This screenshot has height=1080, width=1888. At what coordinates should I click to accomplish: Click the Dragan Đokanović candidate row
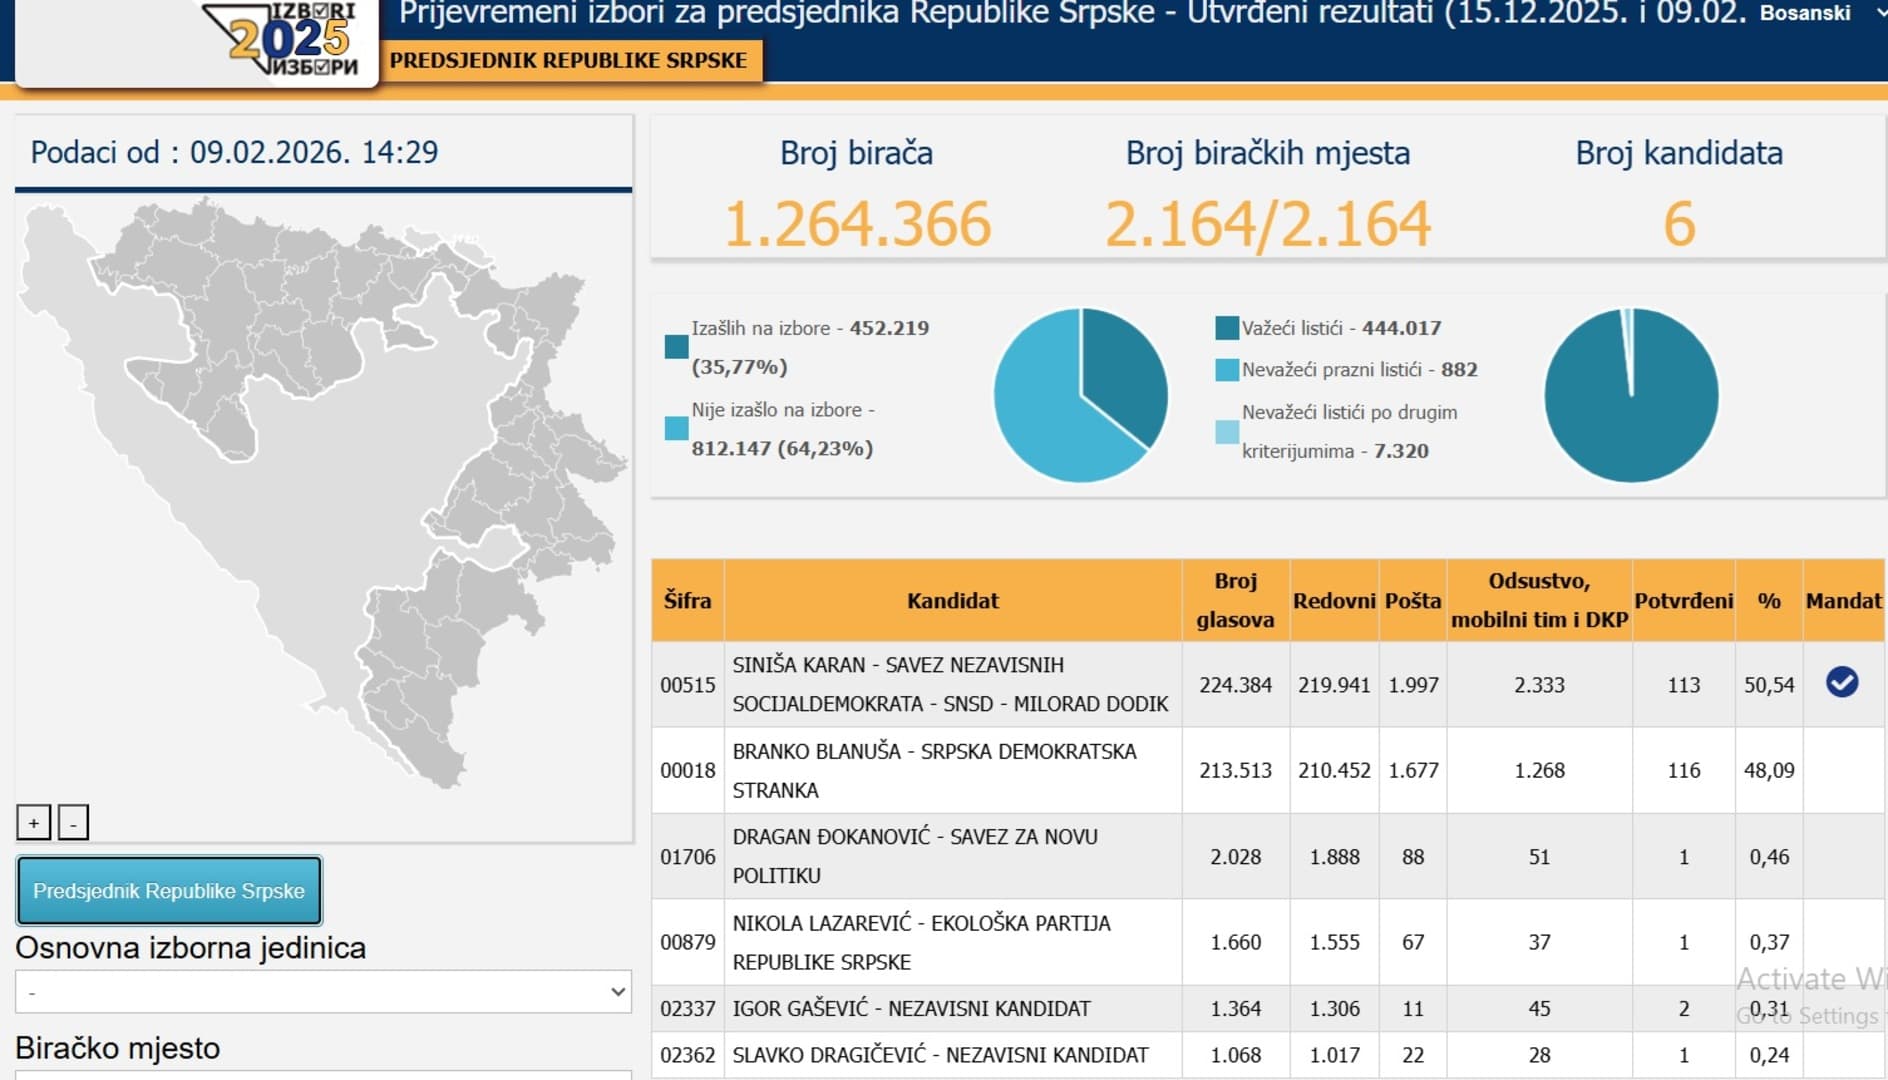(915, 856)
